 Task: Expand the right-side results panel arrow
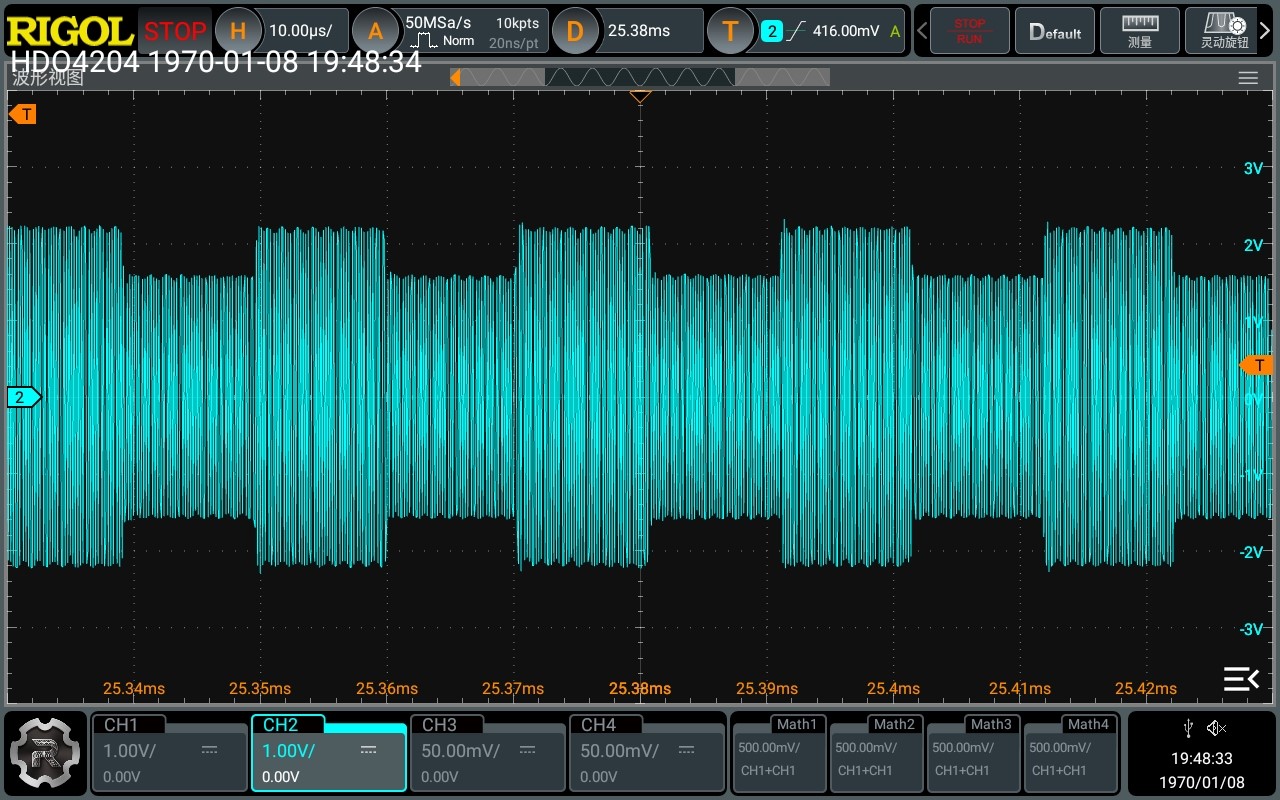[x=1241, y=679]
